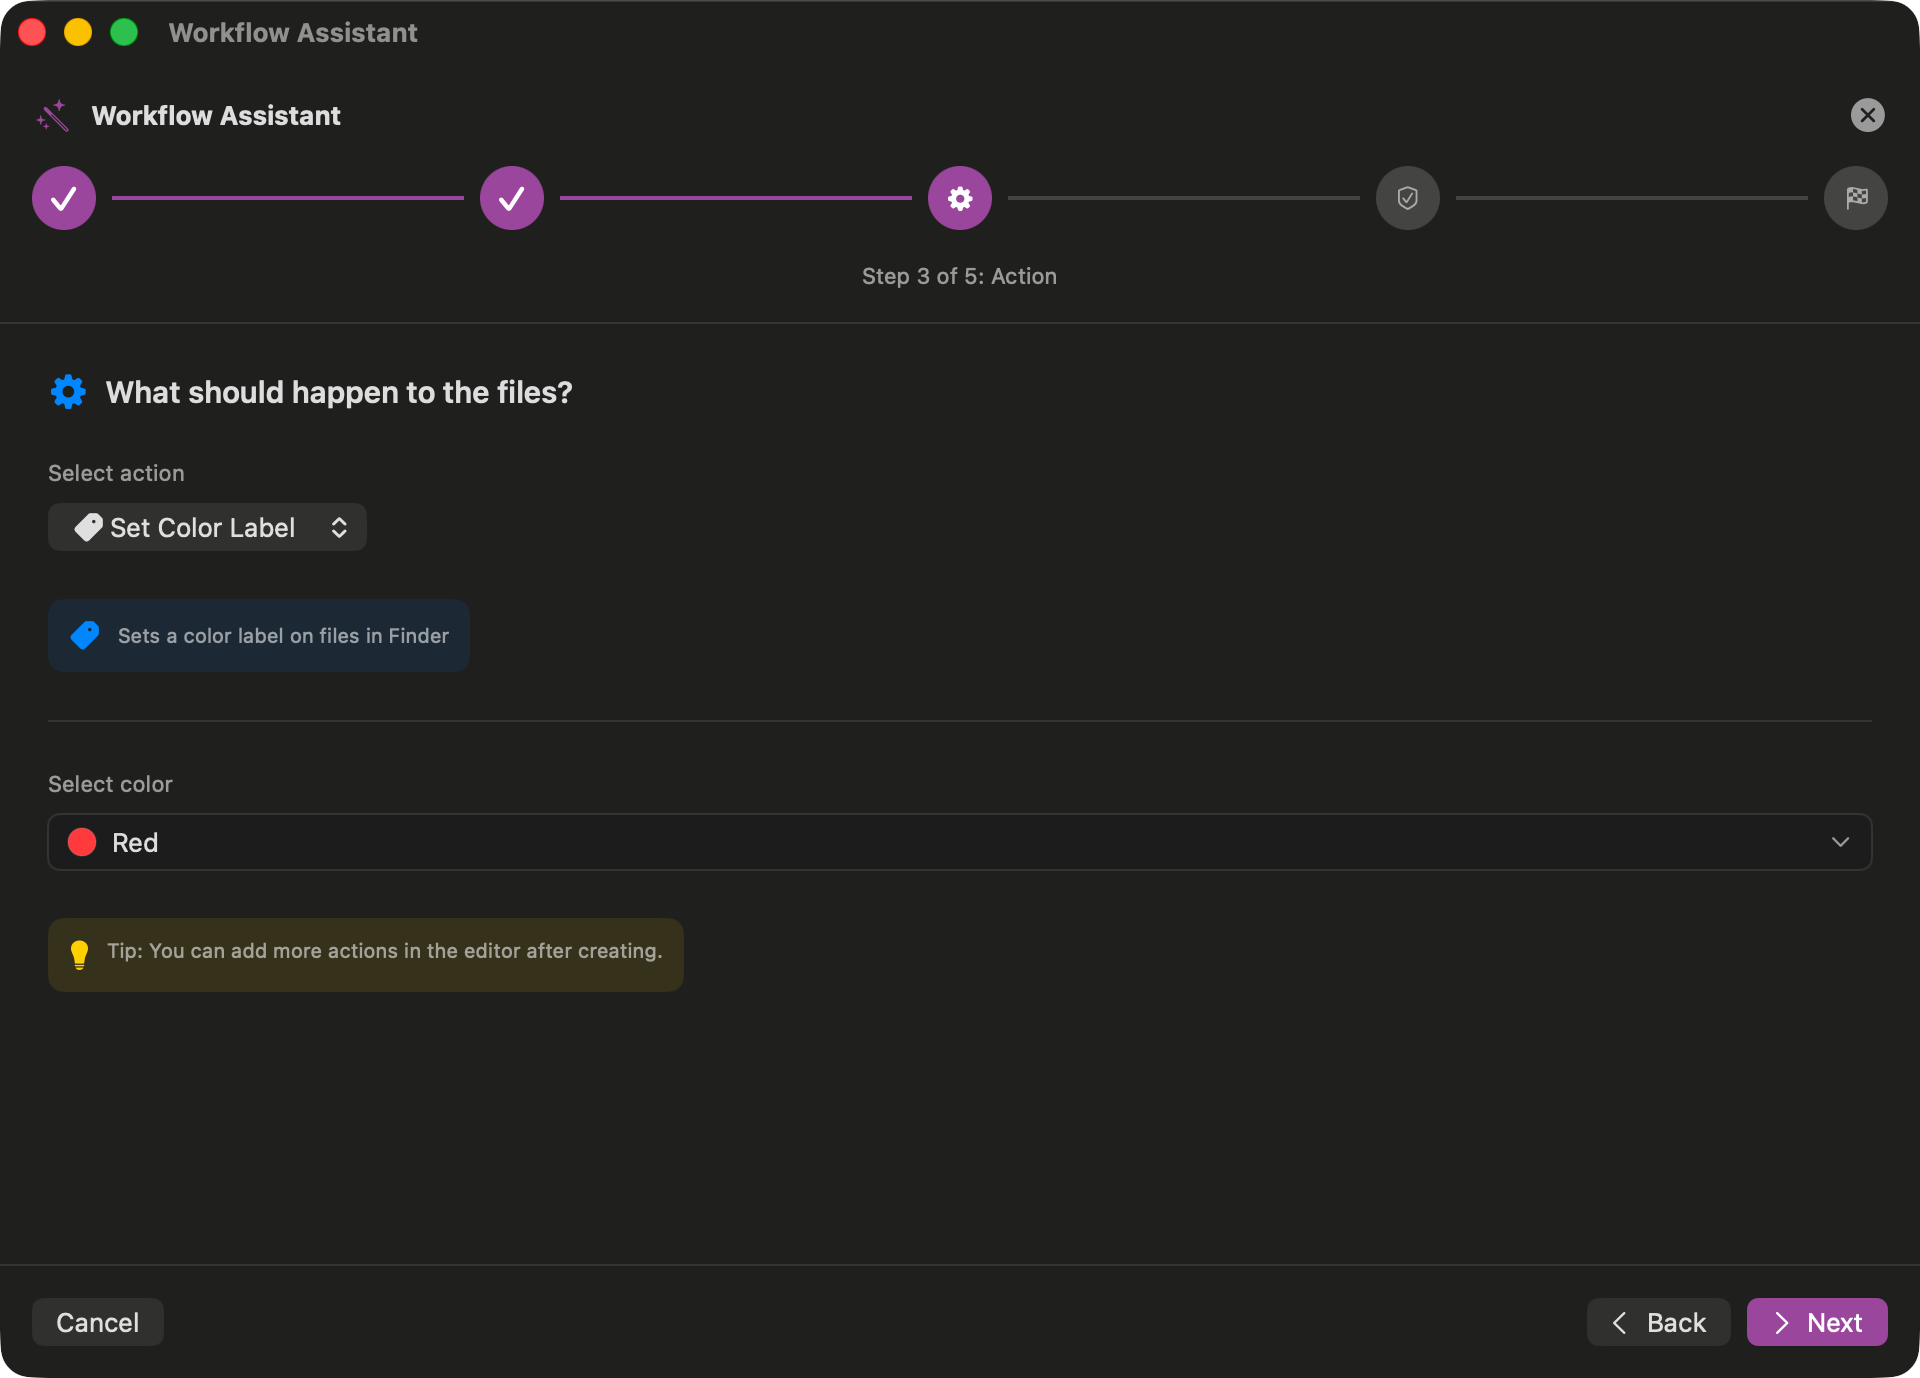Click the red color swatch circle
This screenshot has height=1378, width=1920.
pos(82,842)
